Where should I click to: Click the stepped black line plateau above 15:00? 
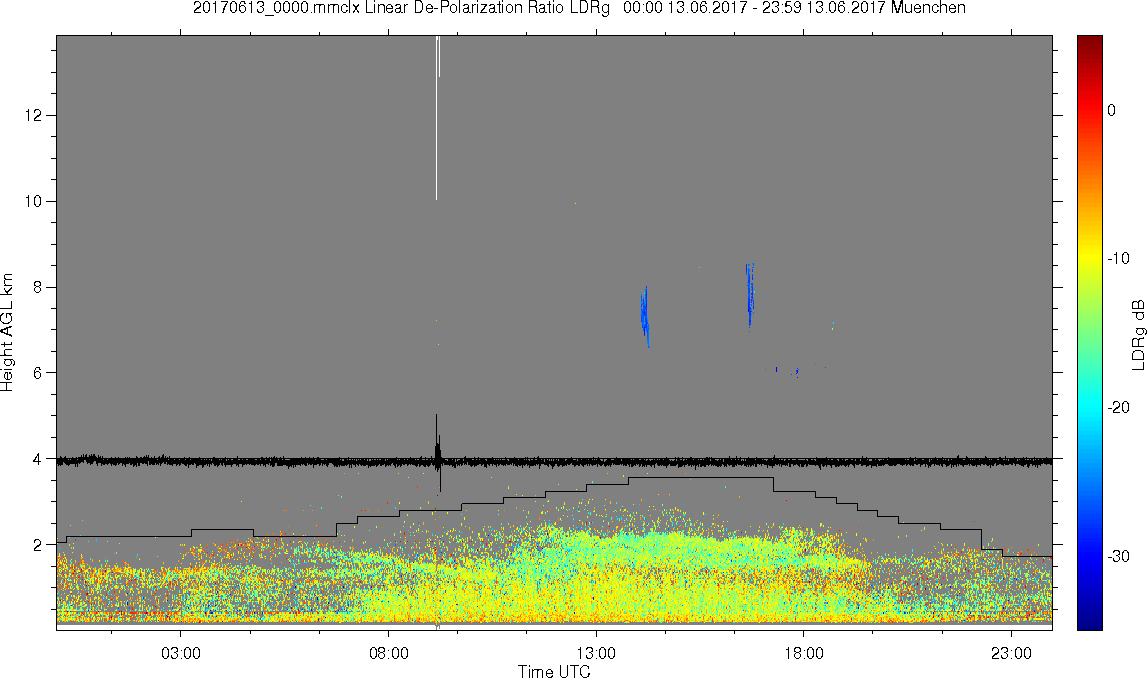[x=701, y=478]
